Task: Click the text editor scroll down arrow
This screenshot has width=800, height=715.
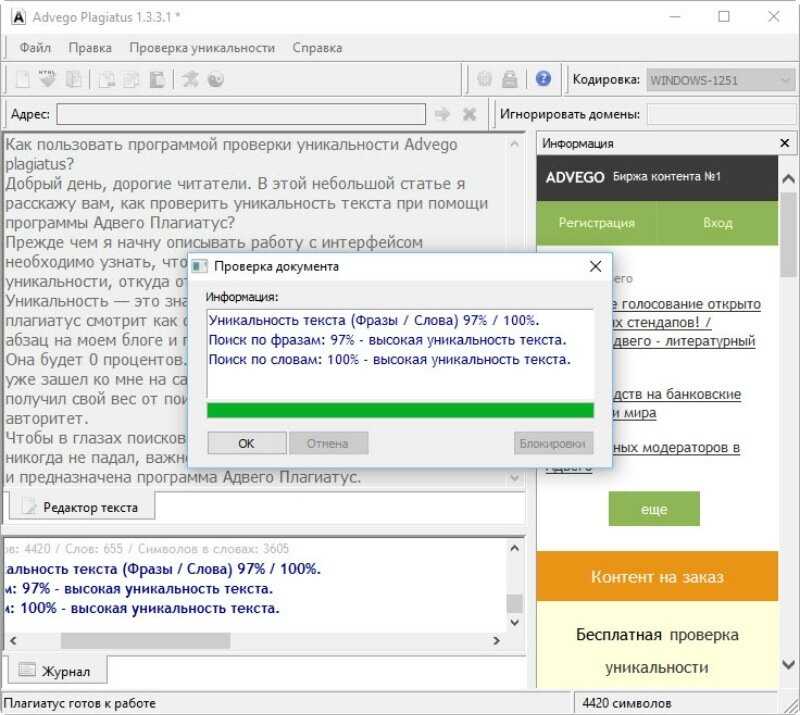Action: [514, 478]
